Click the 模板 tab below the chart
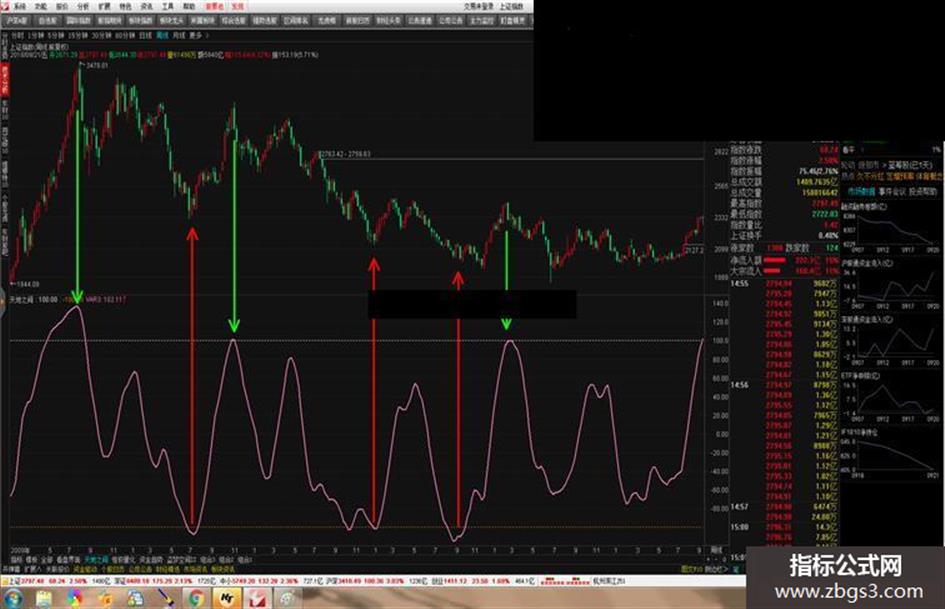The width and height of the screenshot is (945, 609). [31, 560]
